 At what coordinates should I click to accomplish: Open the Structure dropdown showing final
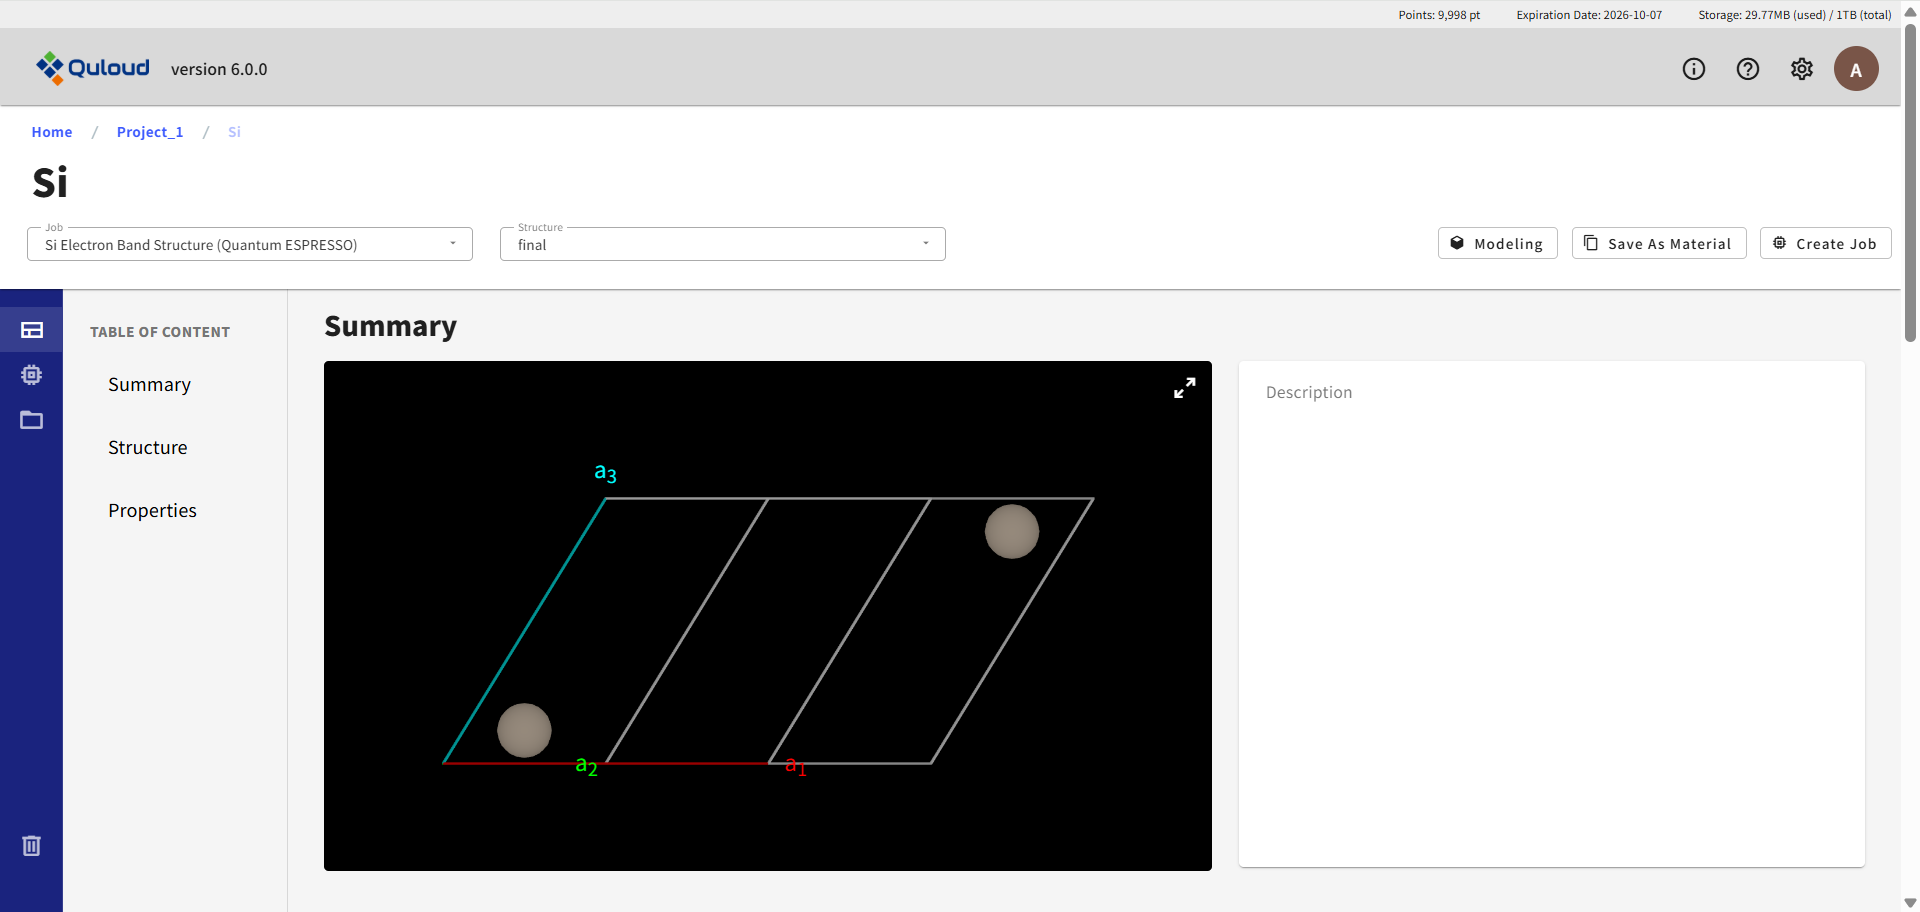pyautogui.click(x=722, y=245)
